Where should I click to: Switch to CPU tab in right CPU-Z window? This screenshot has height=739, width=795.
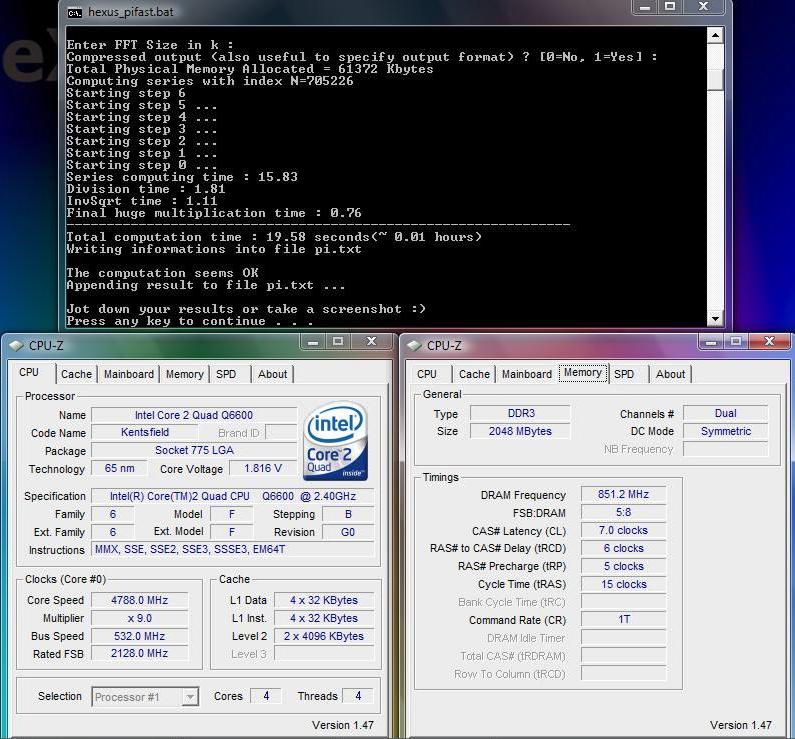[427, 374]
